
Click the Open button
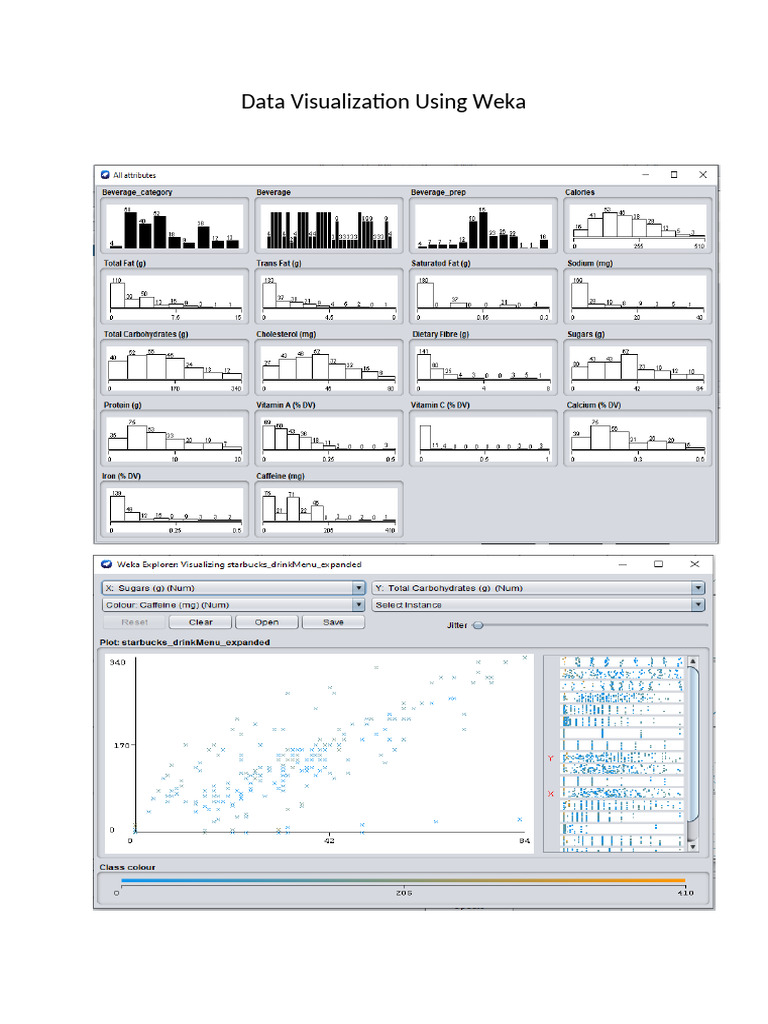[x=266, y=622]
